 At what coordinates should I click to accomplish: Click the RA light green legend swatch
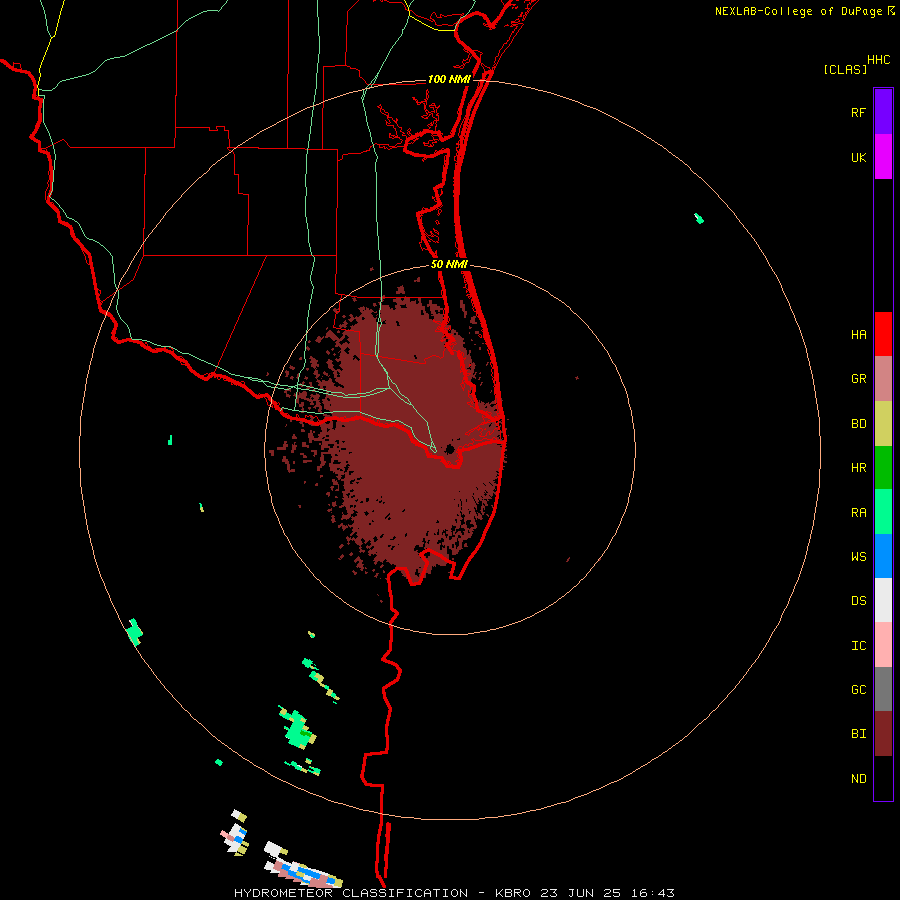(883, 512)
